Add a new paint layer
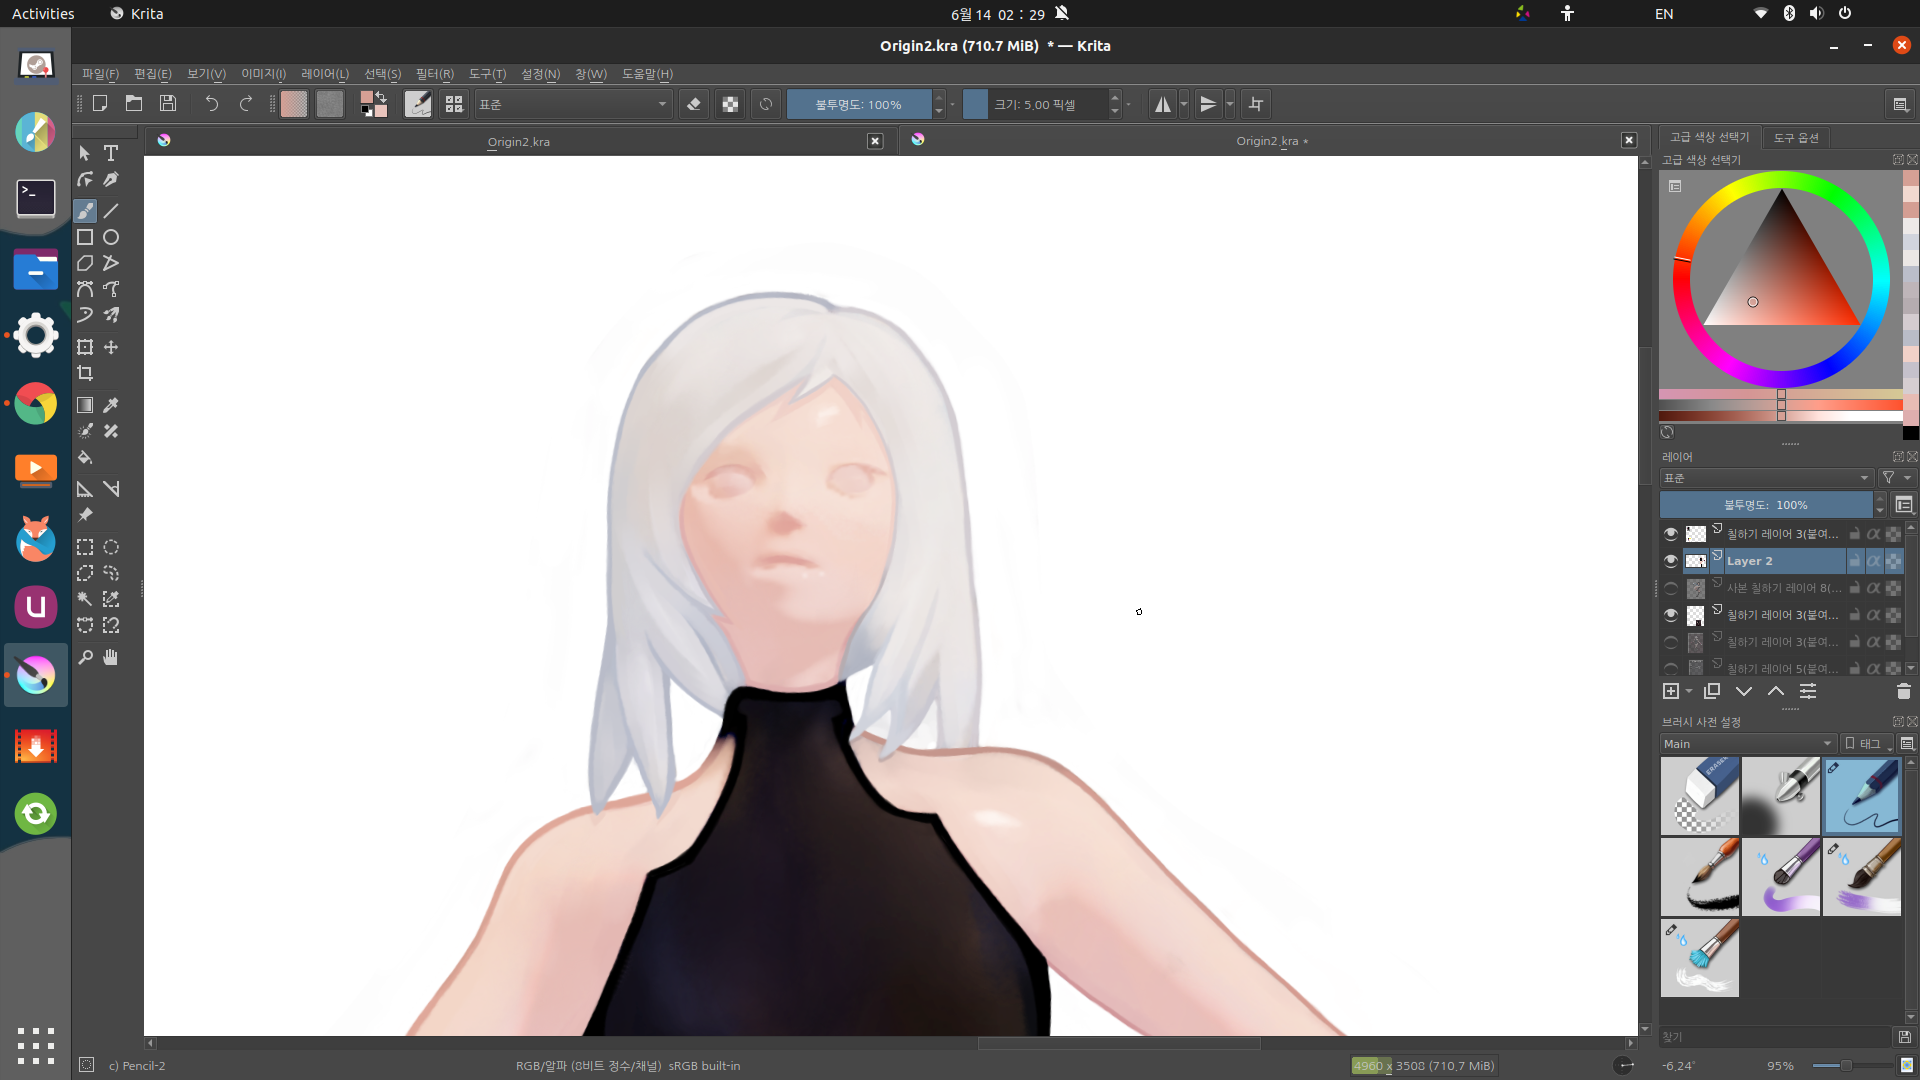The height and width of the screenshot is (1080, 1920). (1670, 691)
